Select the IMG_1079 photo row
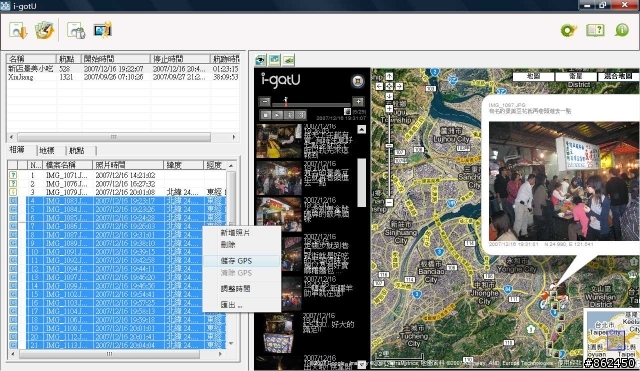 point(117,192)
